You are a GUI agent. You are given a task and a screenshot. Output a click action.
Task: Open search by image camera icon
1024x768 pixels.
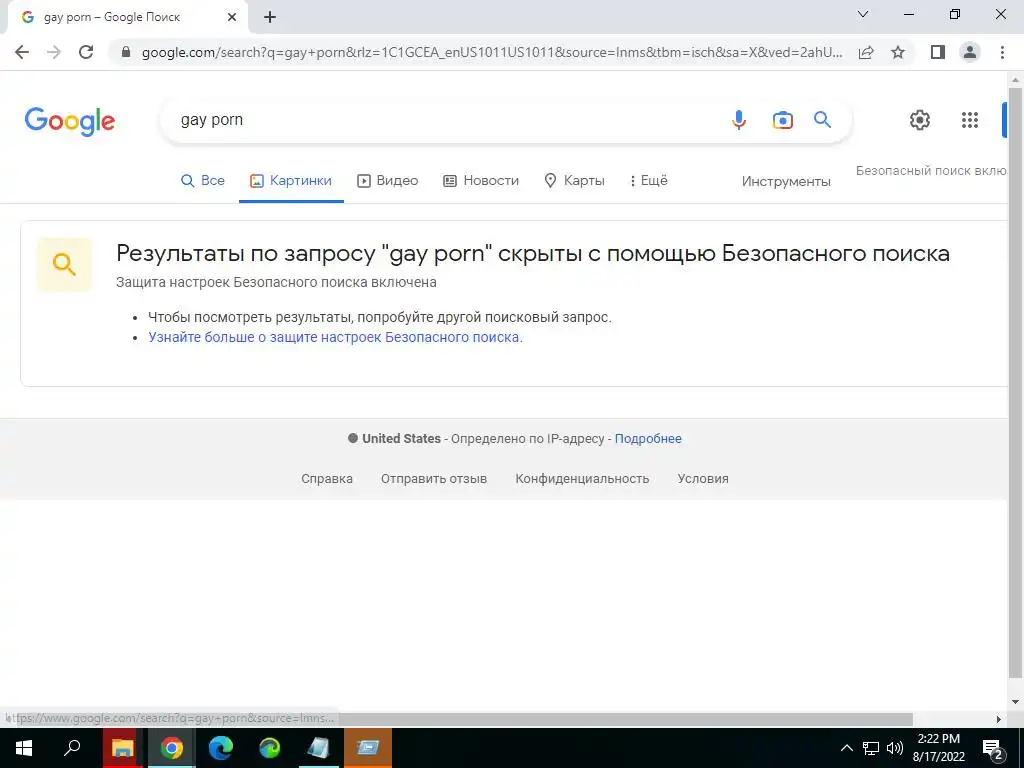782,120
